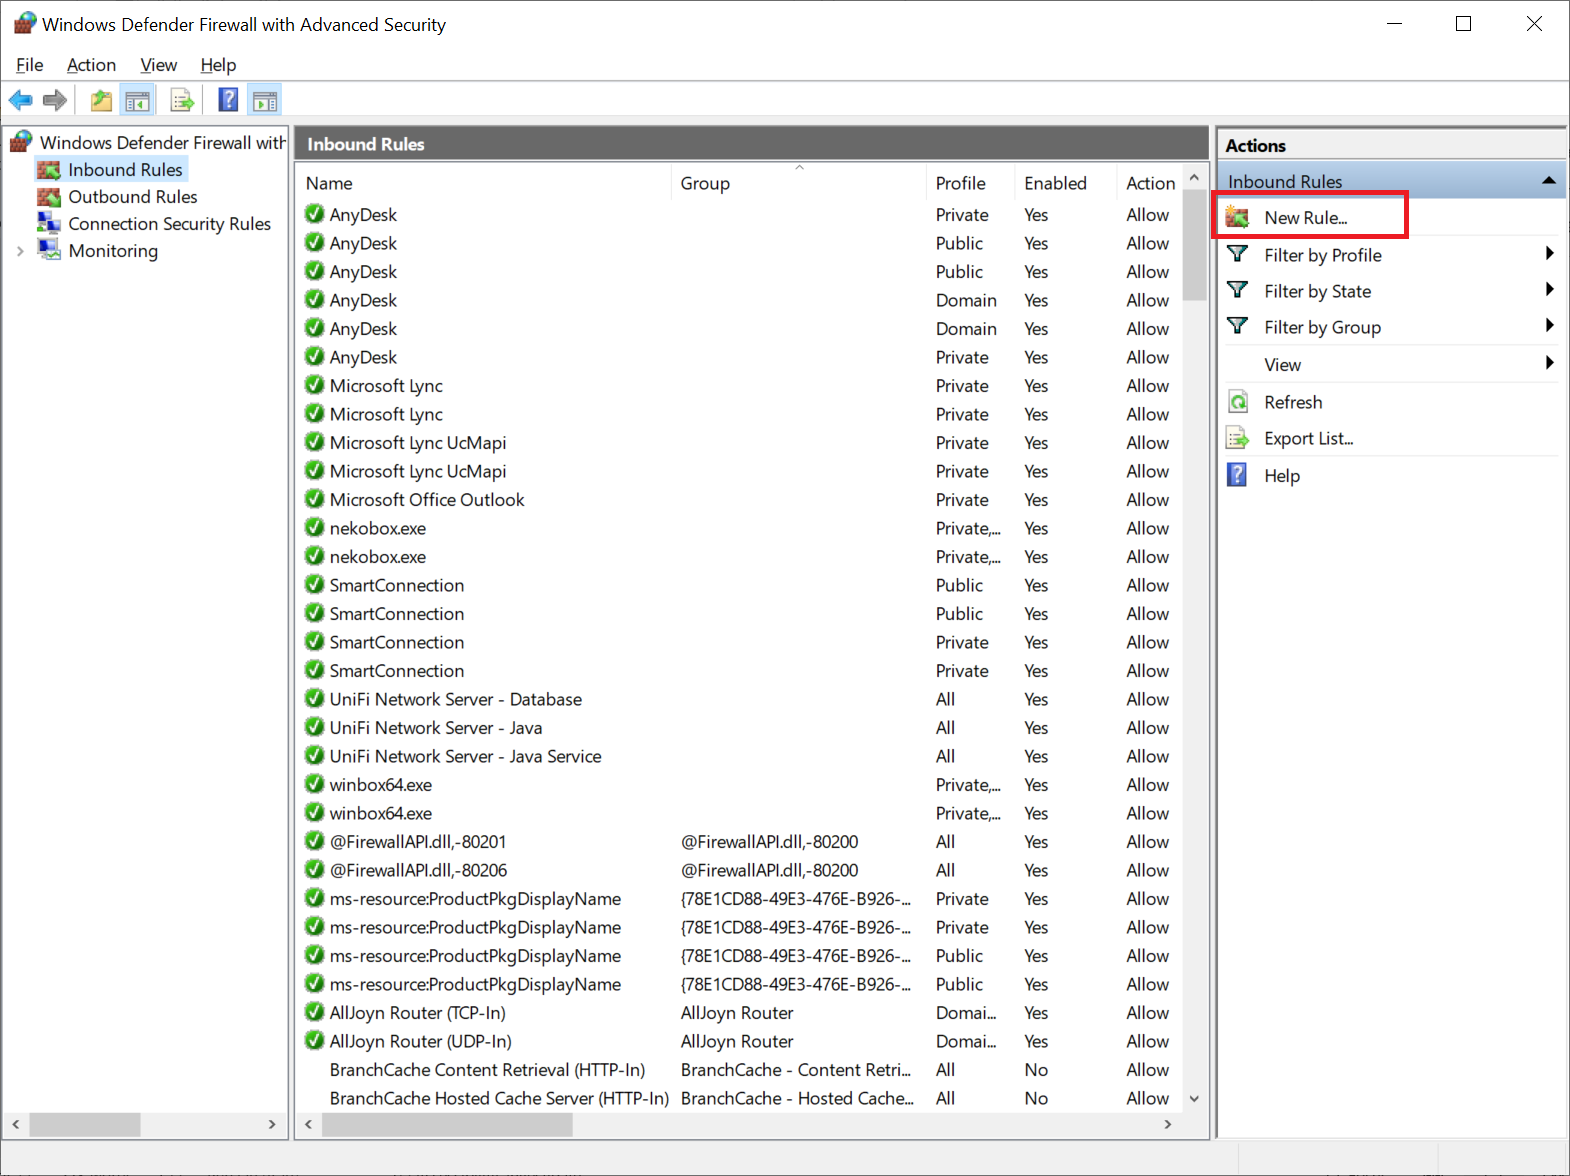This screenshot has height=1176, width=1570.
Task: Click the Up One Level folder icon
Action: pos(101,100)
